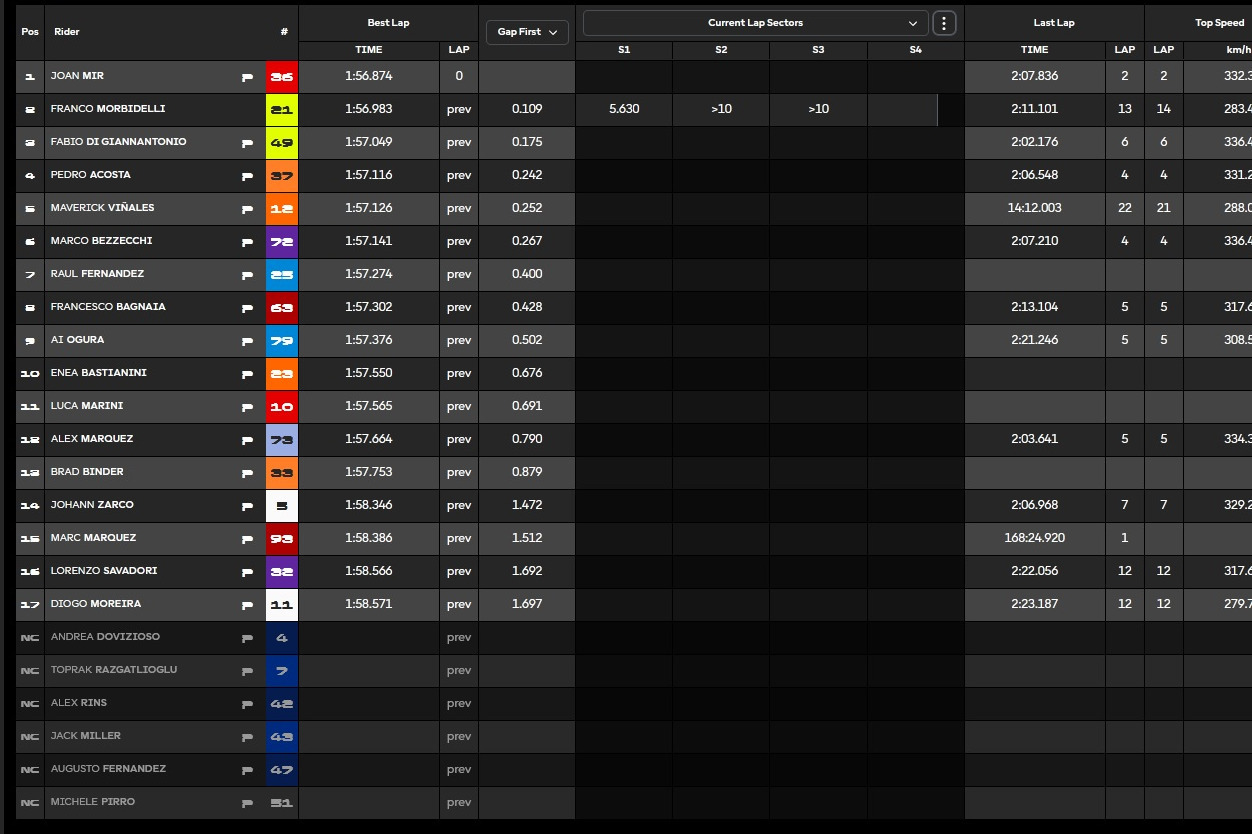Click the pit icon beside Pedro Acosta

click(247, 175)
